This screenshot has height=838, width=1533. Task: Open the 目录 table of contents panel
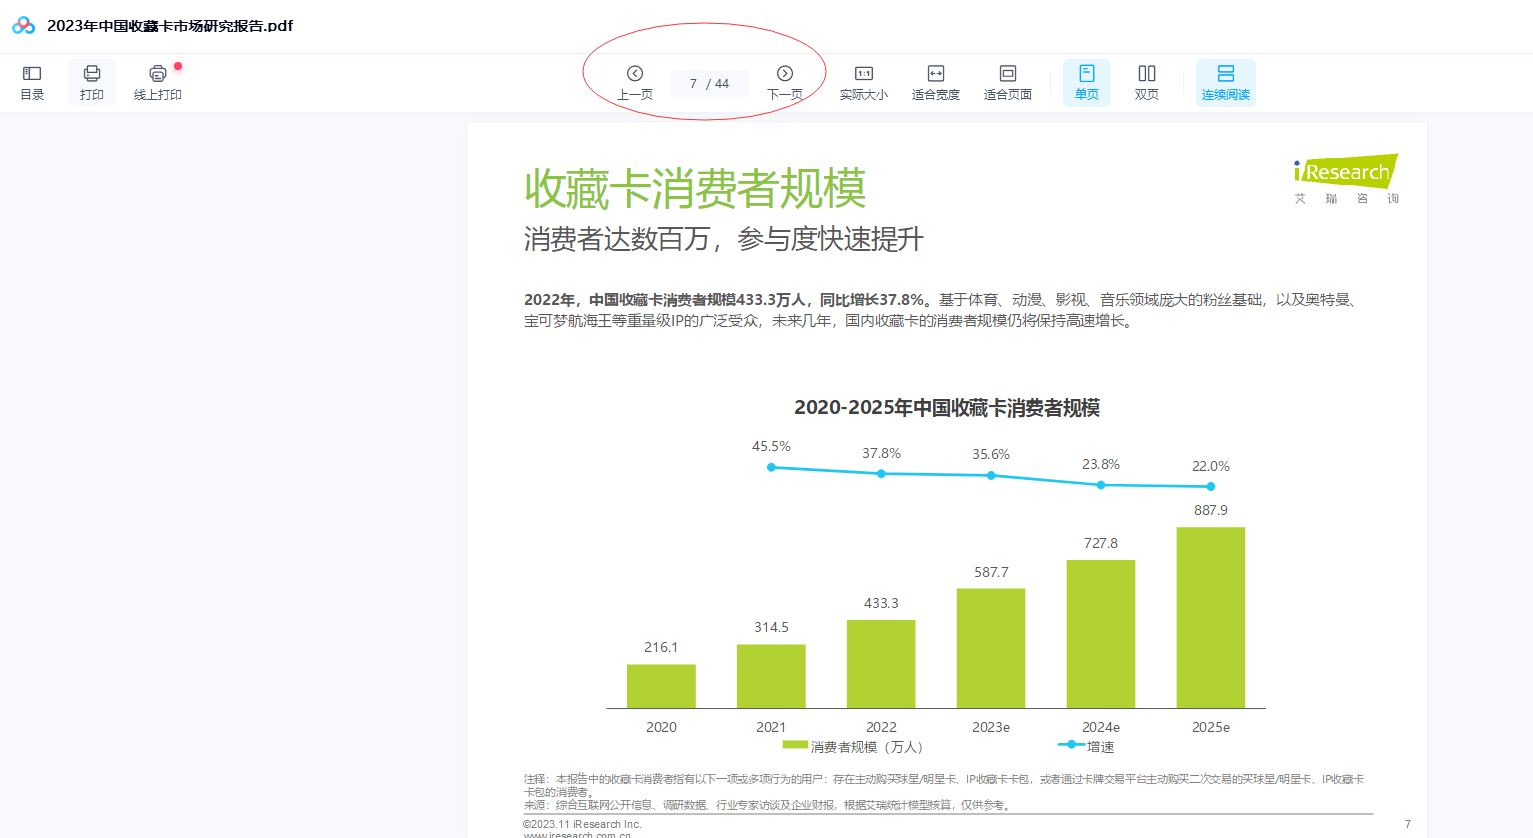tap(32, 82)
